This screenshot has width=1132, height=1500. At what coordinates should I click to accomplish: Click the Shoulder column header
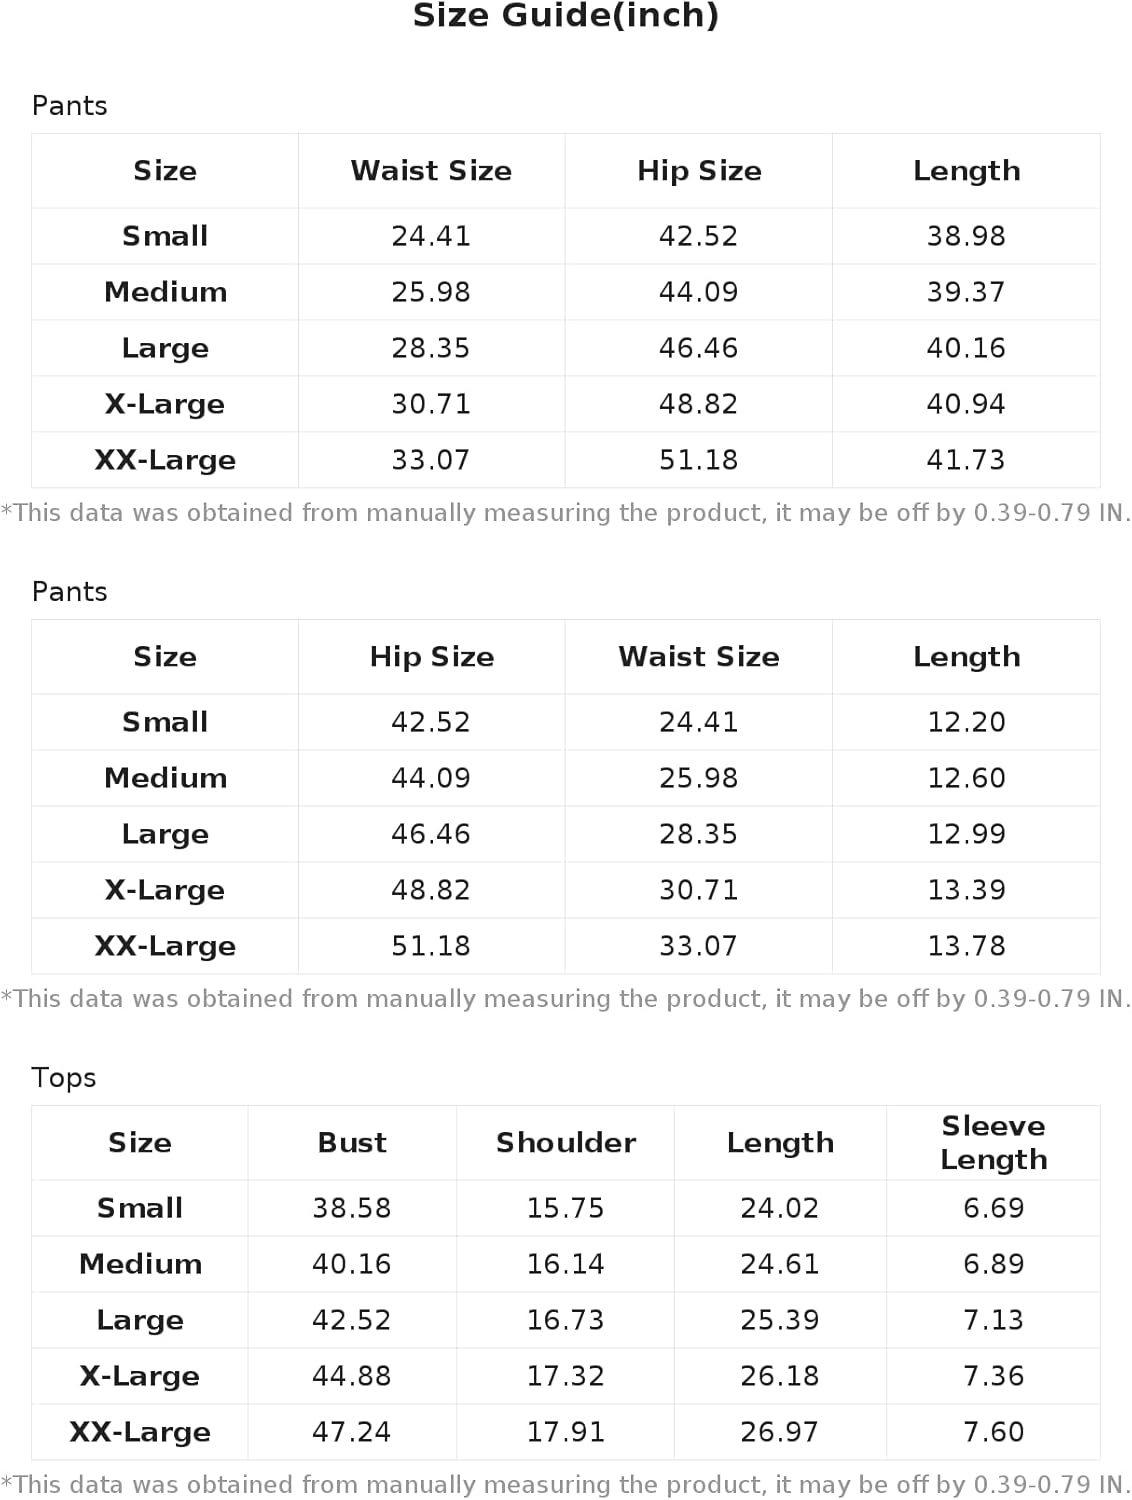click(566, 1142)
